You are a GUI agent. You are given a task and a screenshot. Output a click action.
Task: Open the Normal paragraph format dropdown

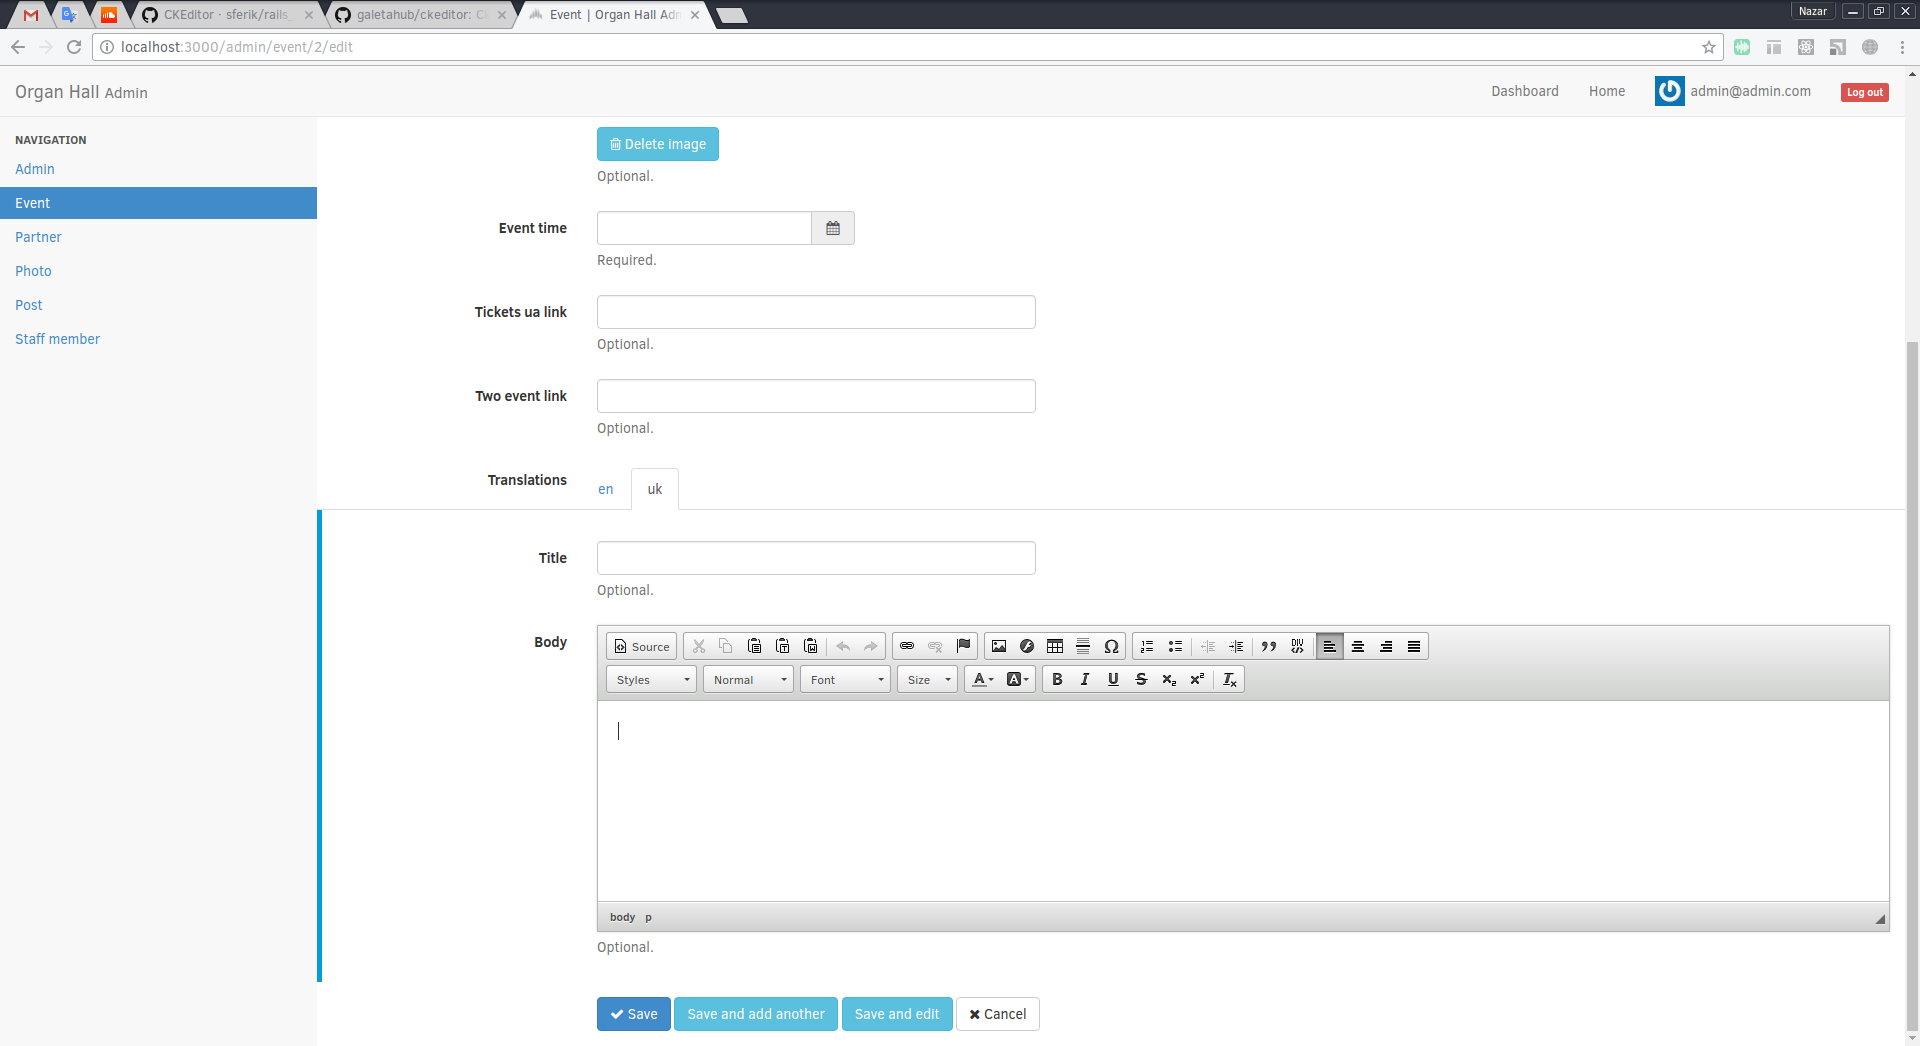(x=748, y=679)
